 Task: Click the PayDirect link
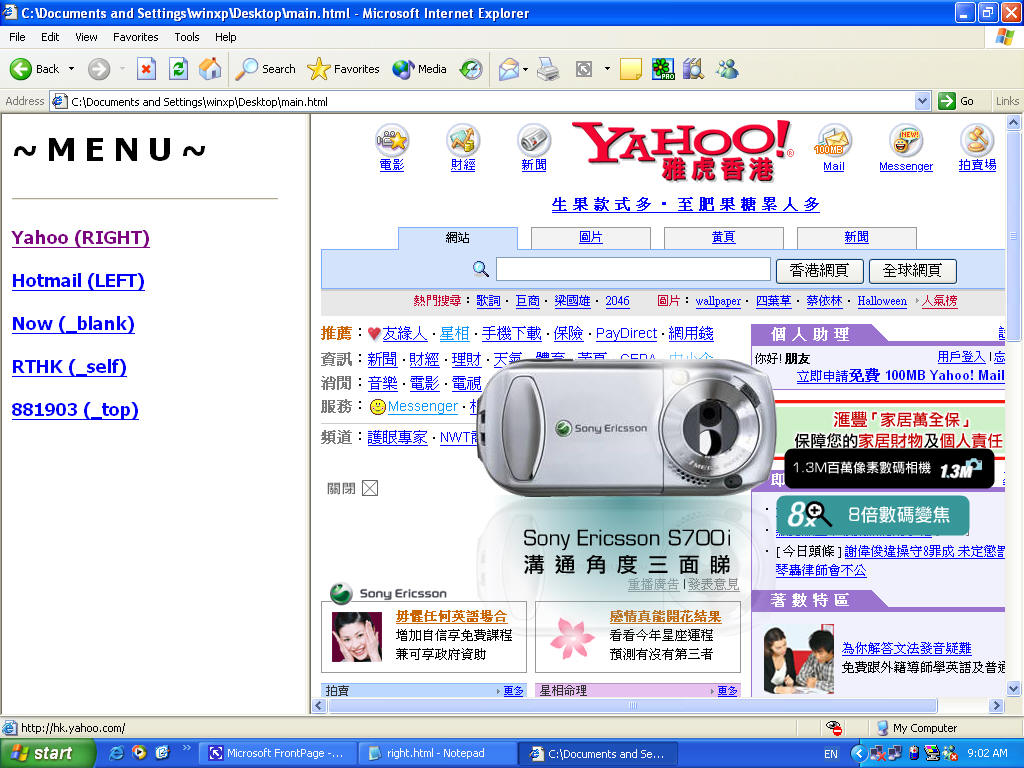(x=626, y=333)
